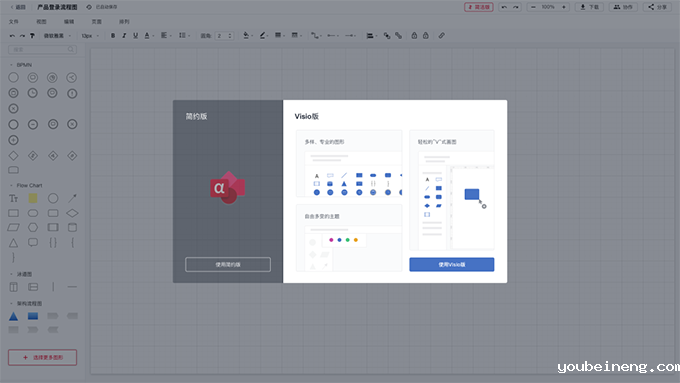Select the vertical swimlane shape
This screenshot has width=680, height=383.
tap(13, 287)
